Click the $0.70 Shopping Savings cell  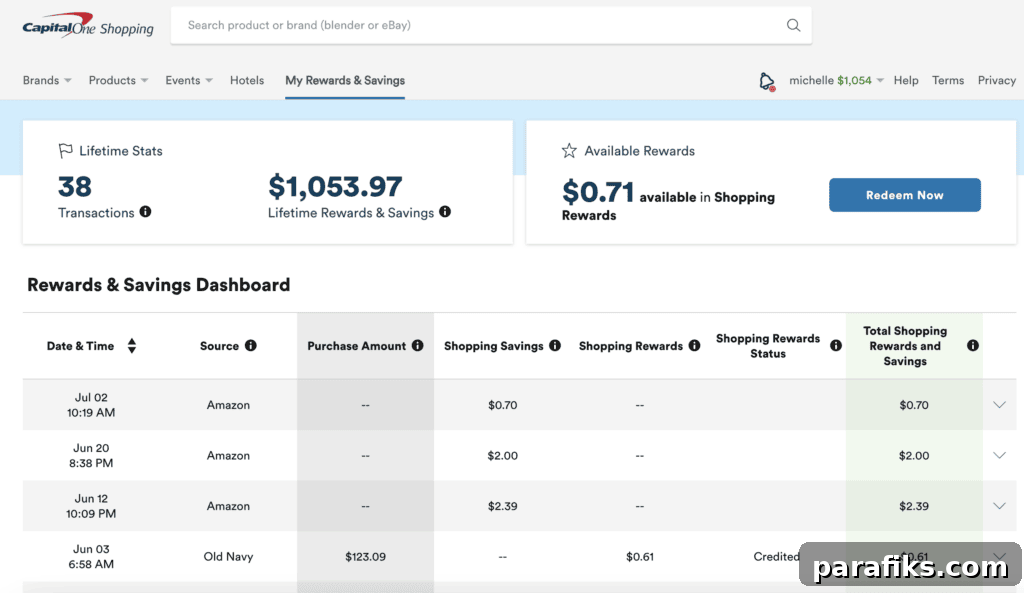pyautogui.click(x=502, y=405)
